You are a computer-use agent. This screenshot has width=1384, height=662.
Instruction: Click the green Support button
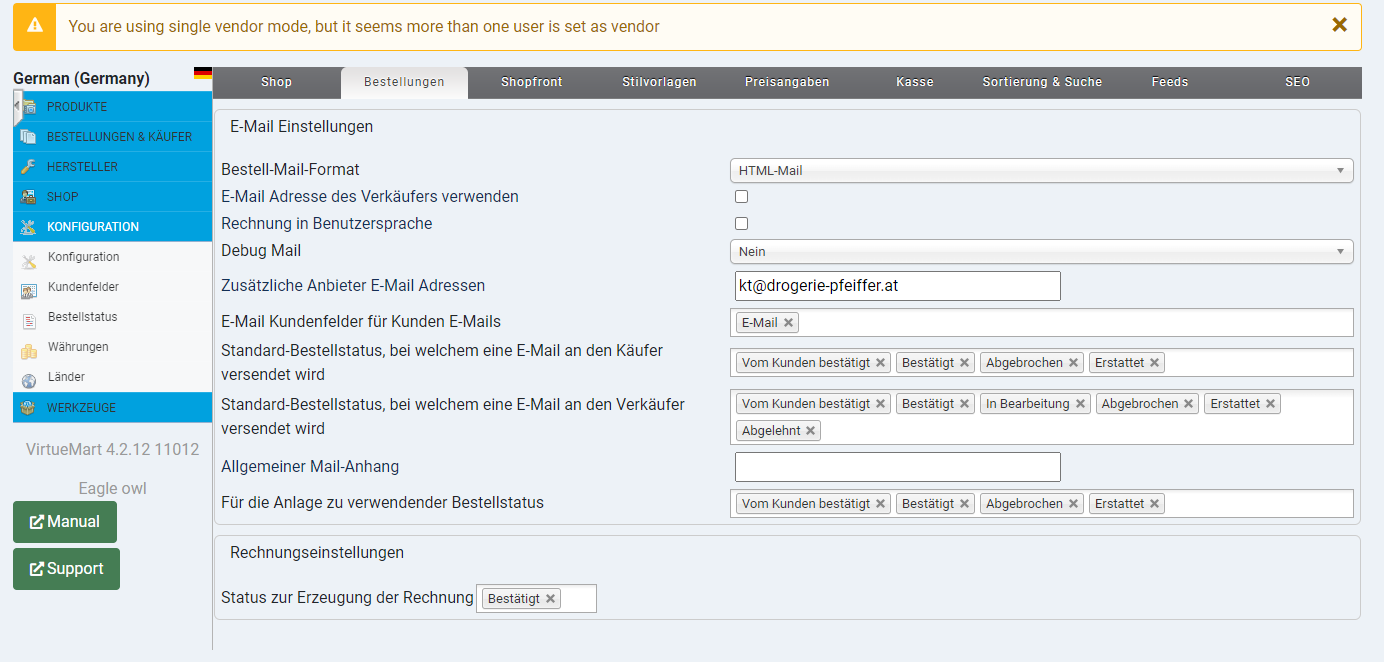tap(66, 569)
